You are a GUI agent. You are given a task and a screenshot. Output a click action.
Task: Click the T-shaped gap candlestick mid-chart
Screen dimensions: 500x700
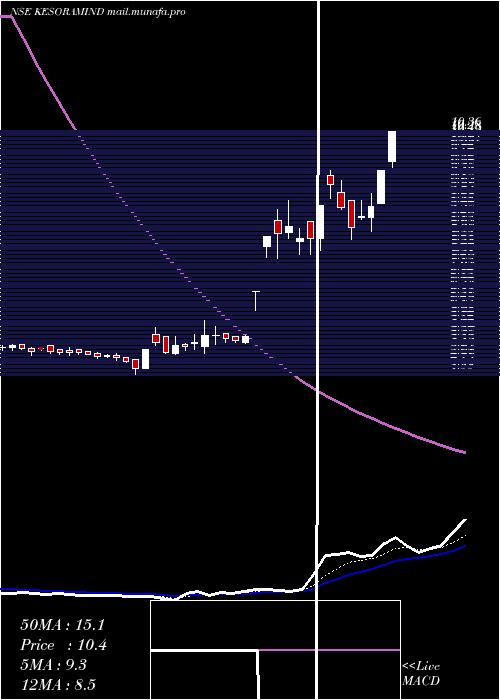click(256, 301)
